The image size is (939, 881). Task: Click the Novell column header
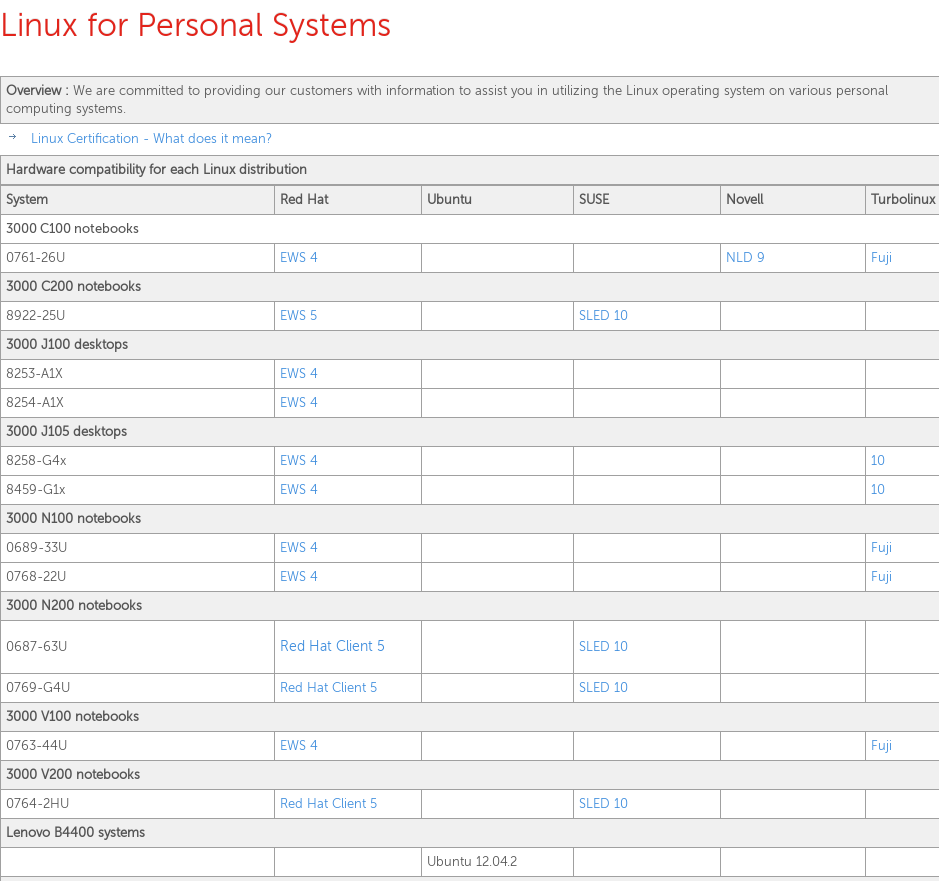792,199
